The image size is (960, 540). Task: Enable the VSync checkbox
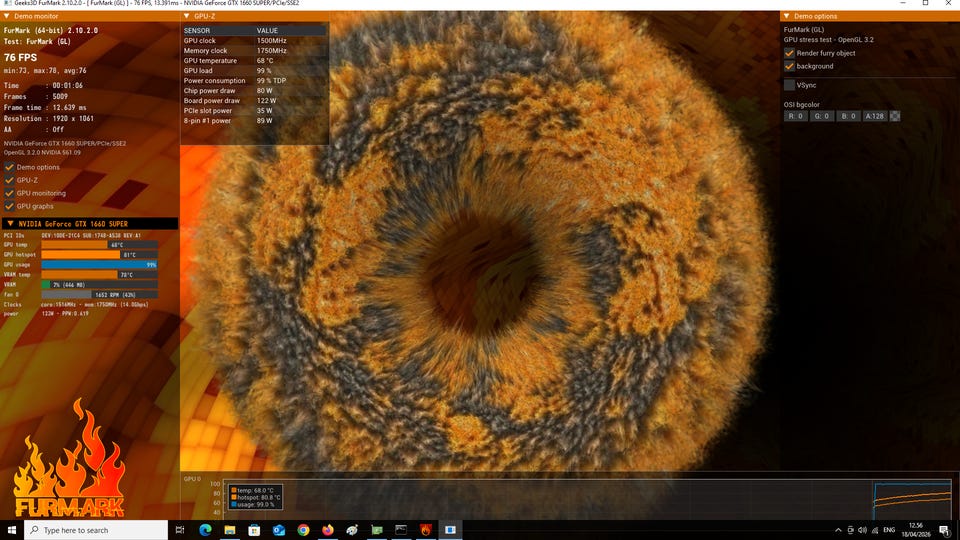click(789, 85)
